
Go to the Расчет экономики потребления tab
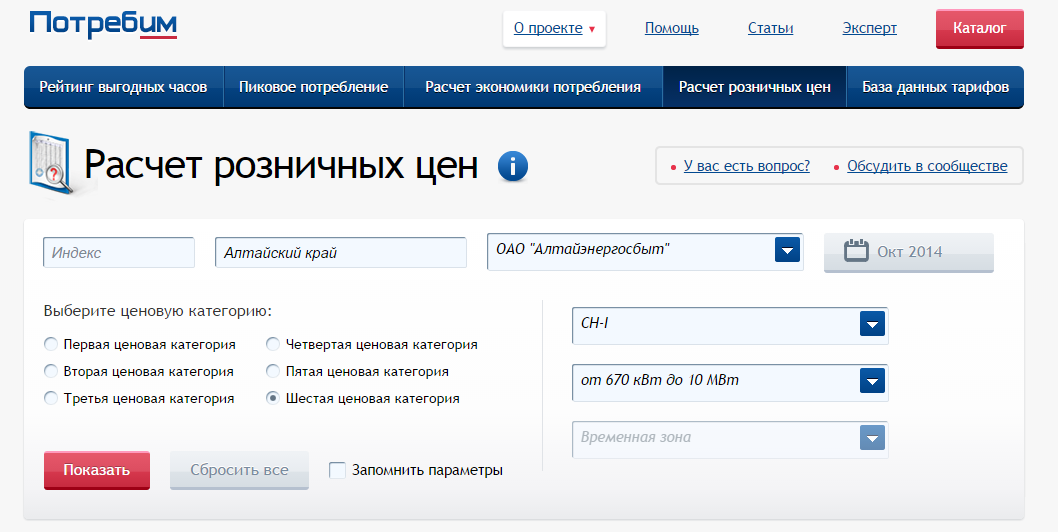coord(533,87)
